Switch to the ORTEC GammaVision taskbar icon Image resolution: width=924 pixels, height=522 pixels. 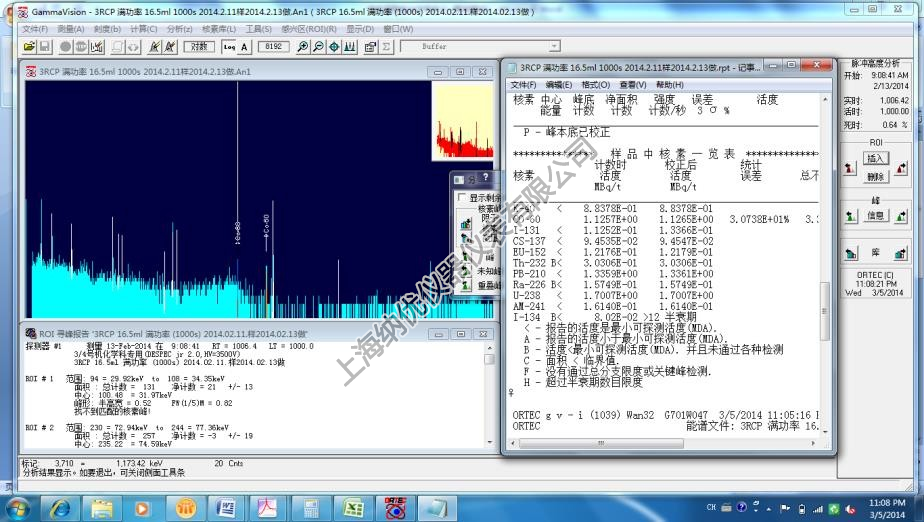[395, 508]
